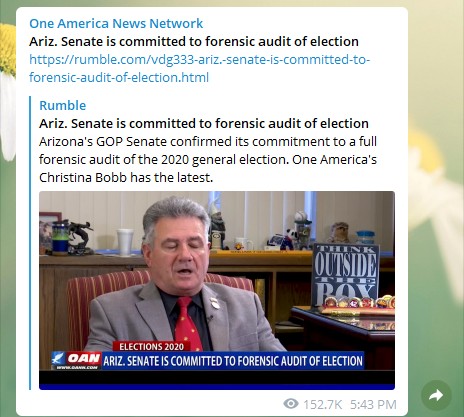The width and height of the screenshot is (464, 417).
Task: Click the forward share arrow icon
Action: tap(436, 395)
